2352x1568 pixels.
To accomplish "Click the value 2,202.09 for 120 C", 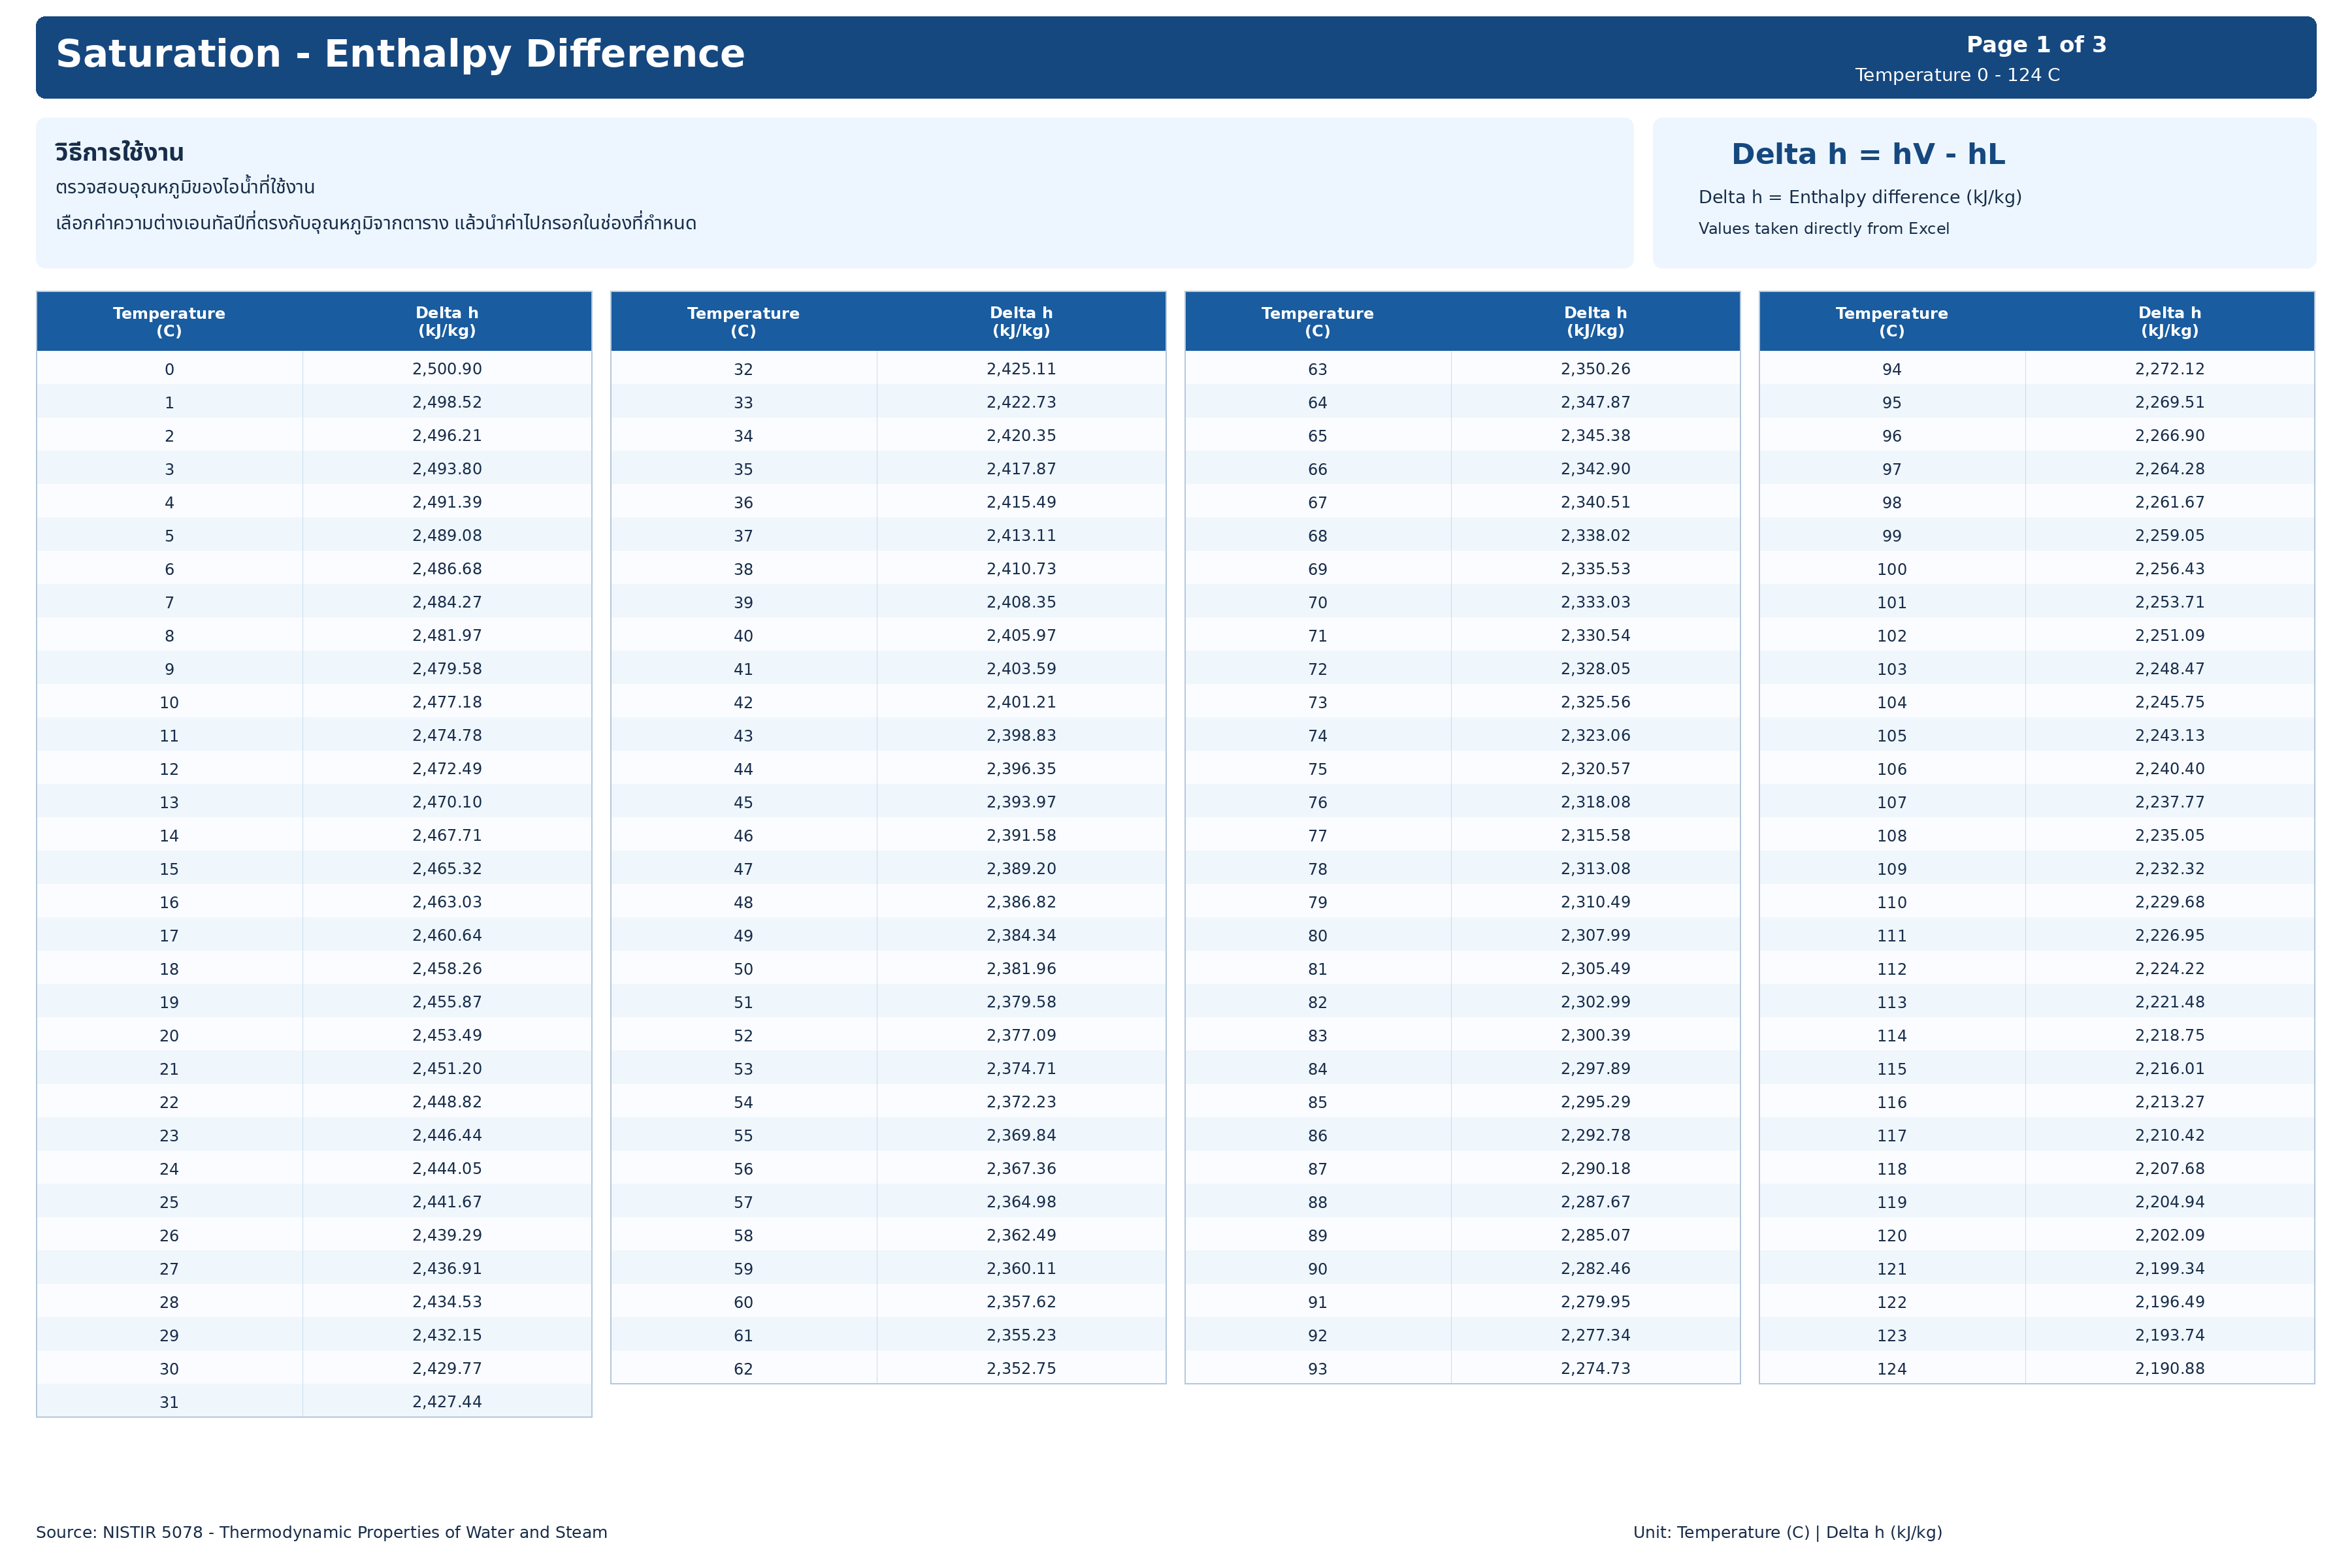I will (x=2169, y=1235).
